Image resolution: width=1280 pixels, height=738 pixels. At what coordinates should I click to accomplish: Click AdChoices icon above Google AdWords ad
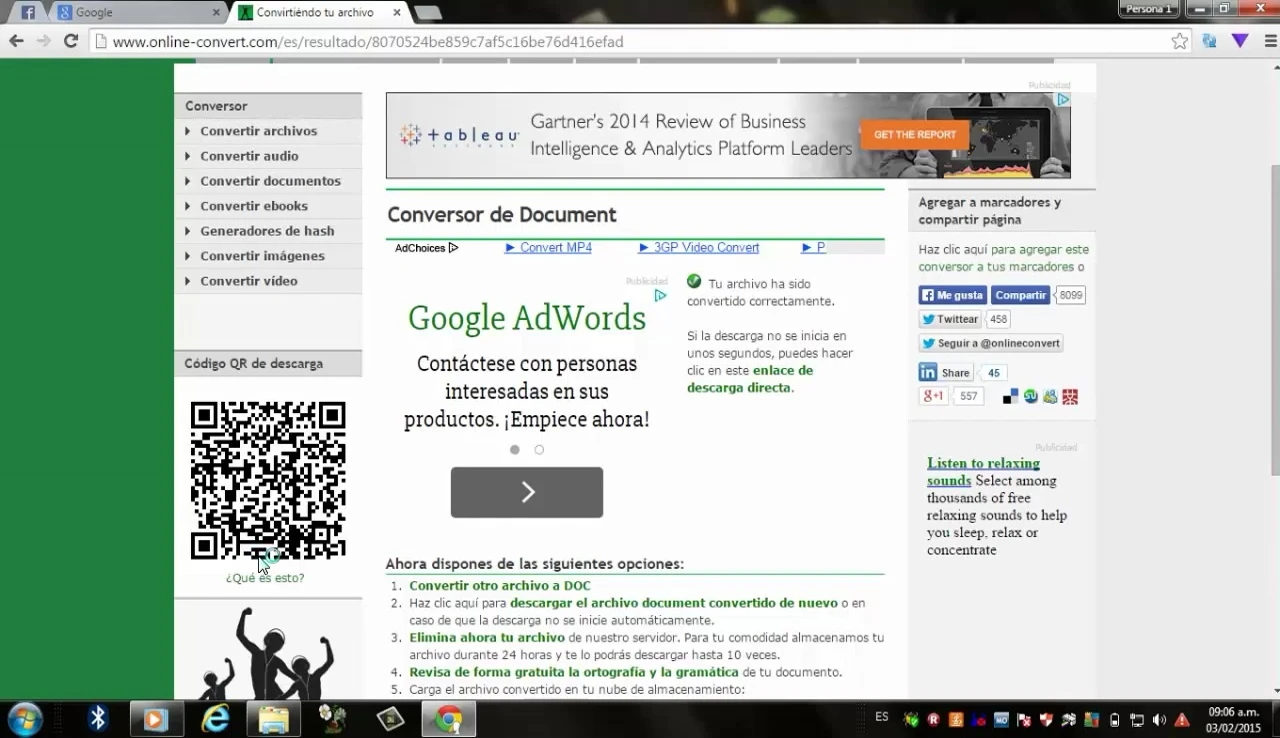tap(660, 295)
